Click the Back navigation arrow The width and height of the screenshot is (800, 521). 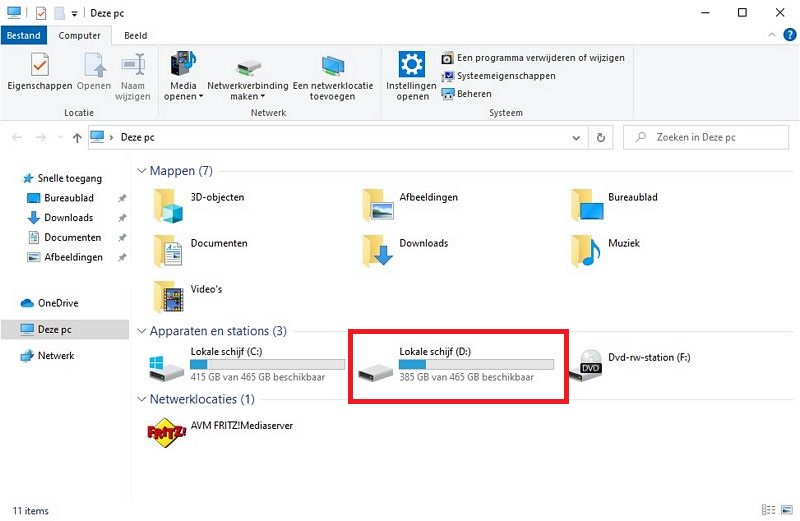click(16, 137)
